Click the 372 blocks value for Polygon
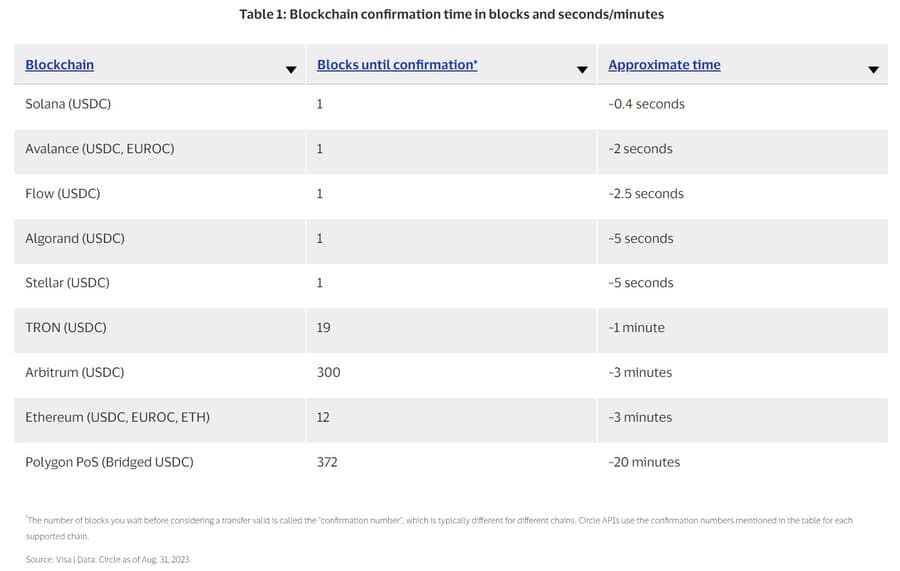This screenshot has width=900, height=571. pos(327,462)
